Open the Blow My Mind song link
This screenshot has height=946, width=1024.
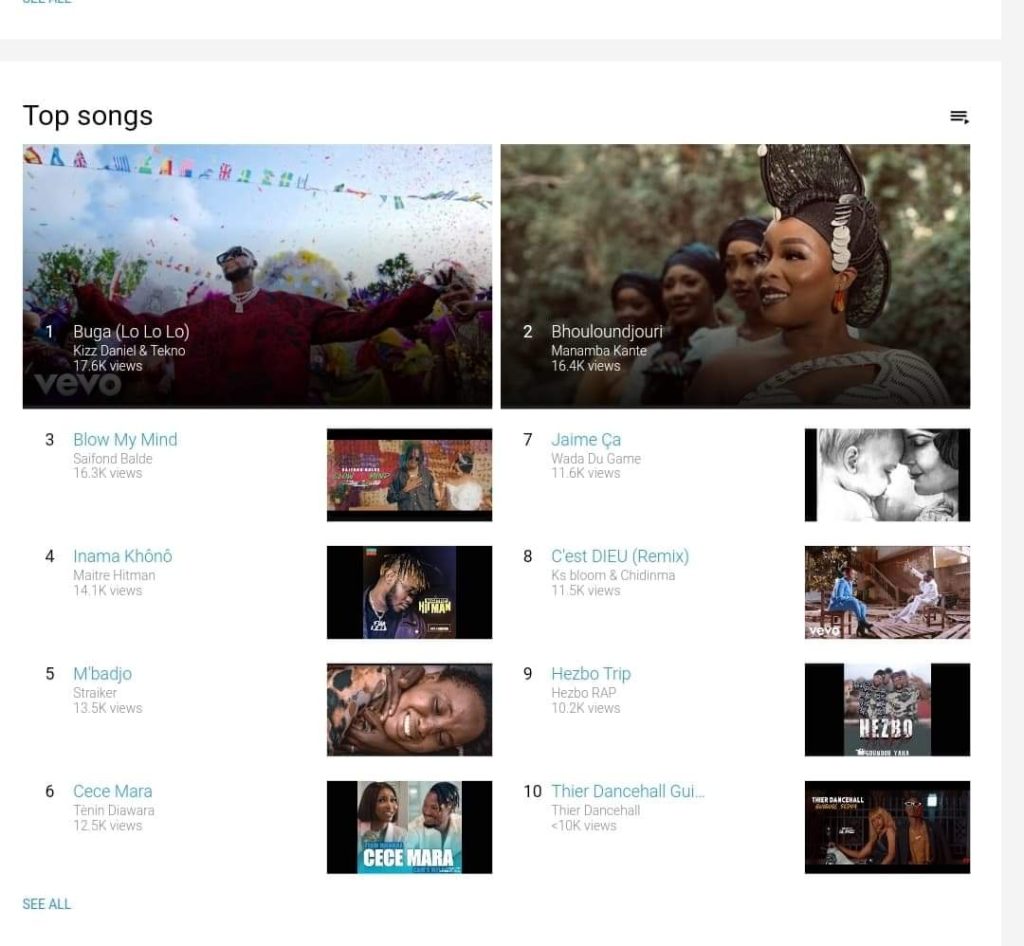tap(125, 439)
